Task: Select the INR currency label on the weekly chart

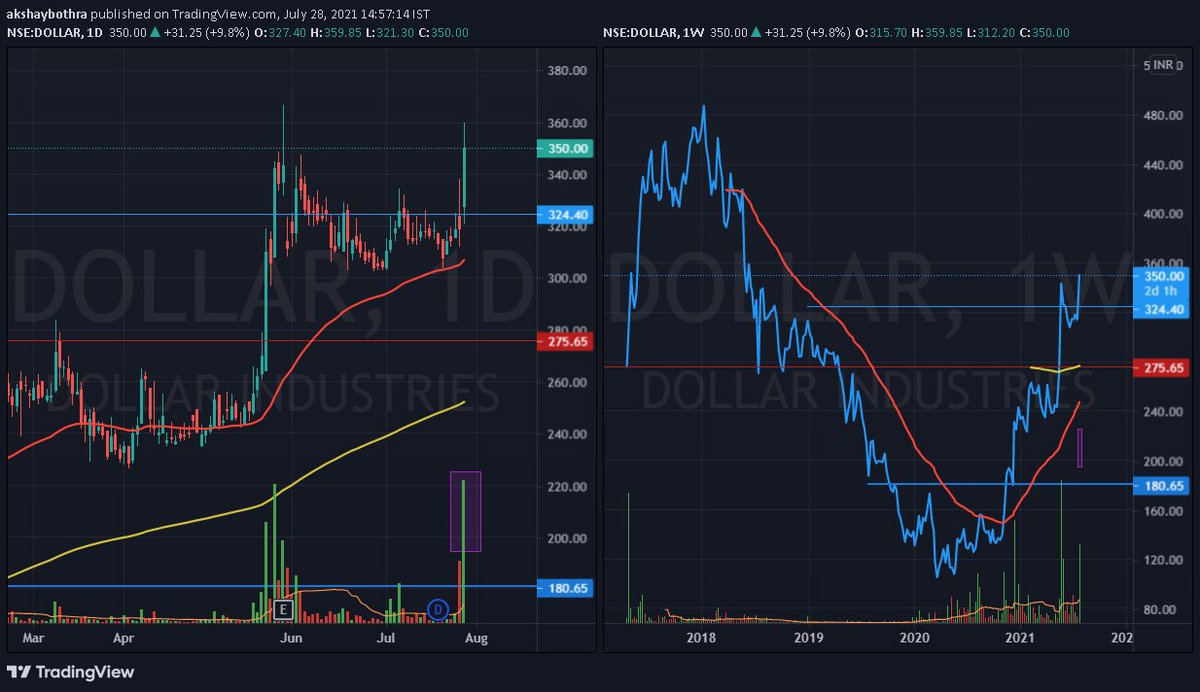Action: point(1162,65)
